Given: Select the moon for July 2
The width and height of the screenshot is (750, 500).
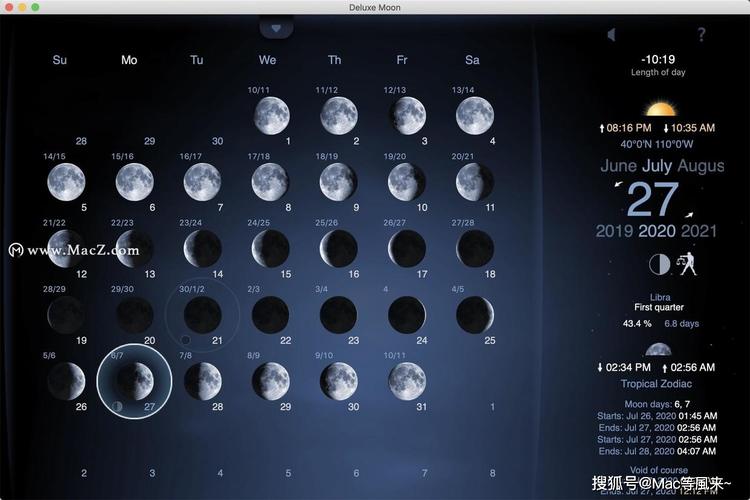Looking at the screenshot, I should pos(339,115).
